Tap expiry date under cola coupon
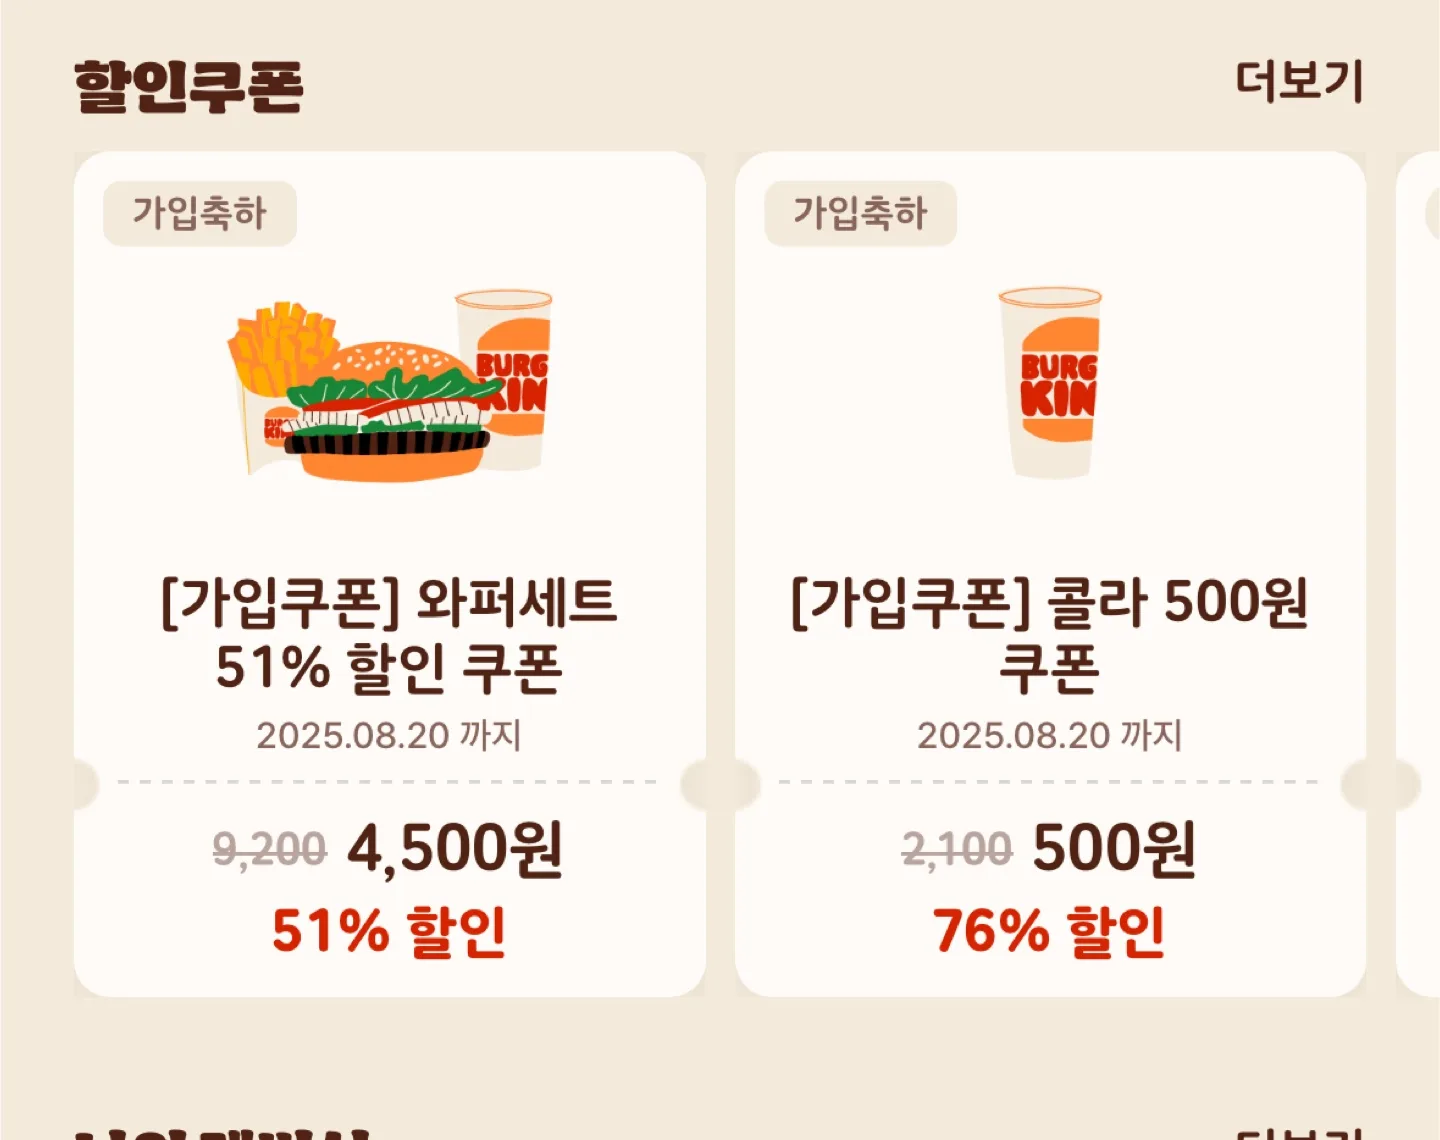This screenshot has width=1440, height=1140. (1050, 736)
